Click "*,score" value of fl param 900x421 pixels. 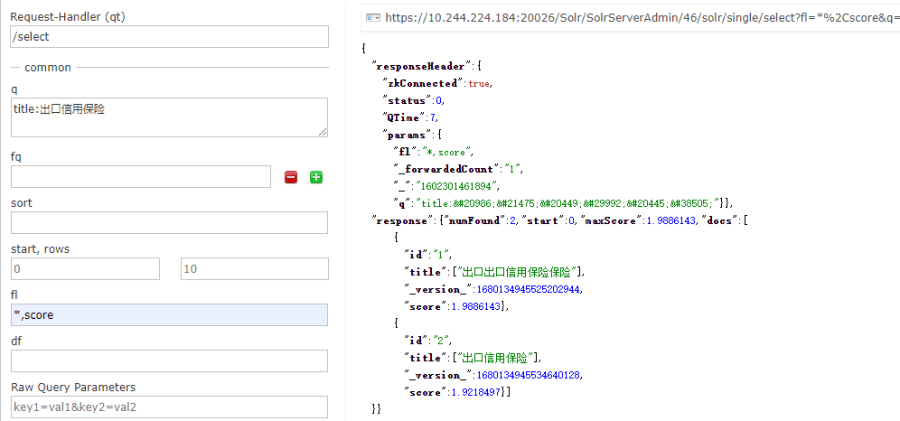[x=447, y=152]
